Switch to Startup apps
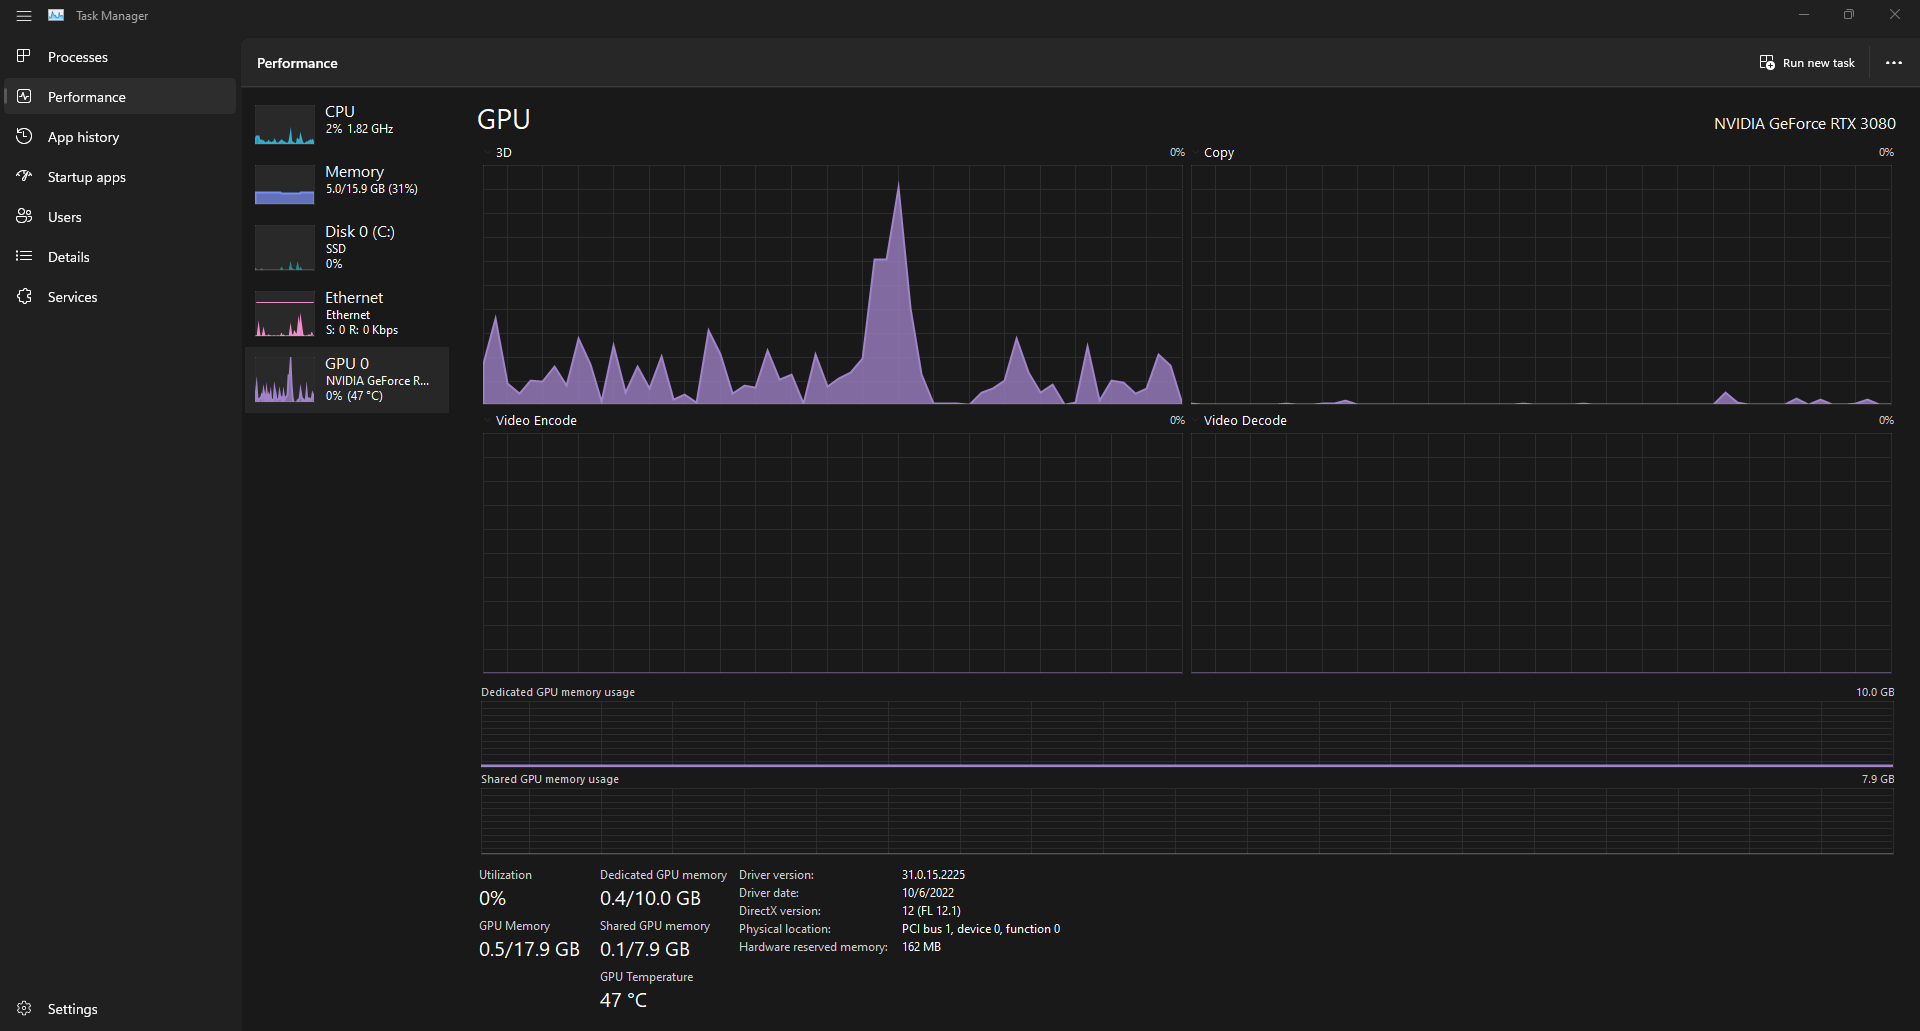The image size is (1920, 1031). [x=120, y=177]
